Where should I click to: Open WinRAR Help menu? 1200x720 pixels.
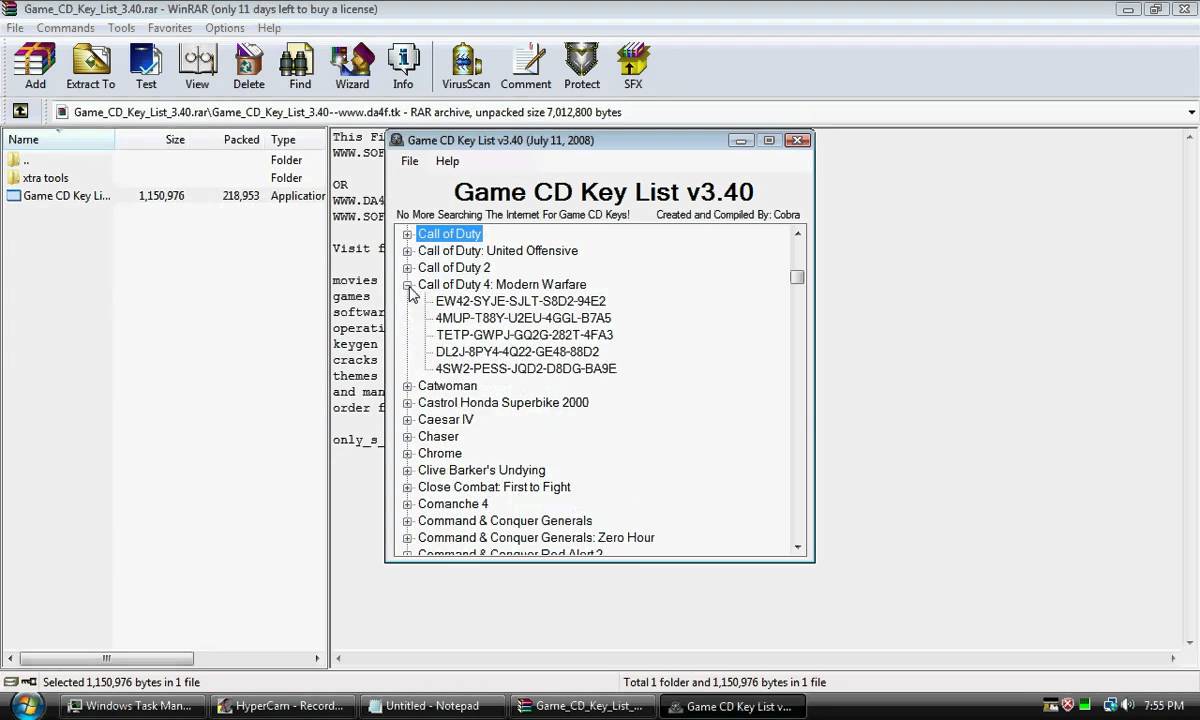pyautogui.click(x=269, y=28)
